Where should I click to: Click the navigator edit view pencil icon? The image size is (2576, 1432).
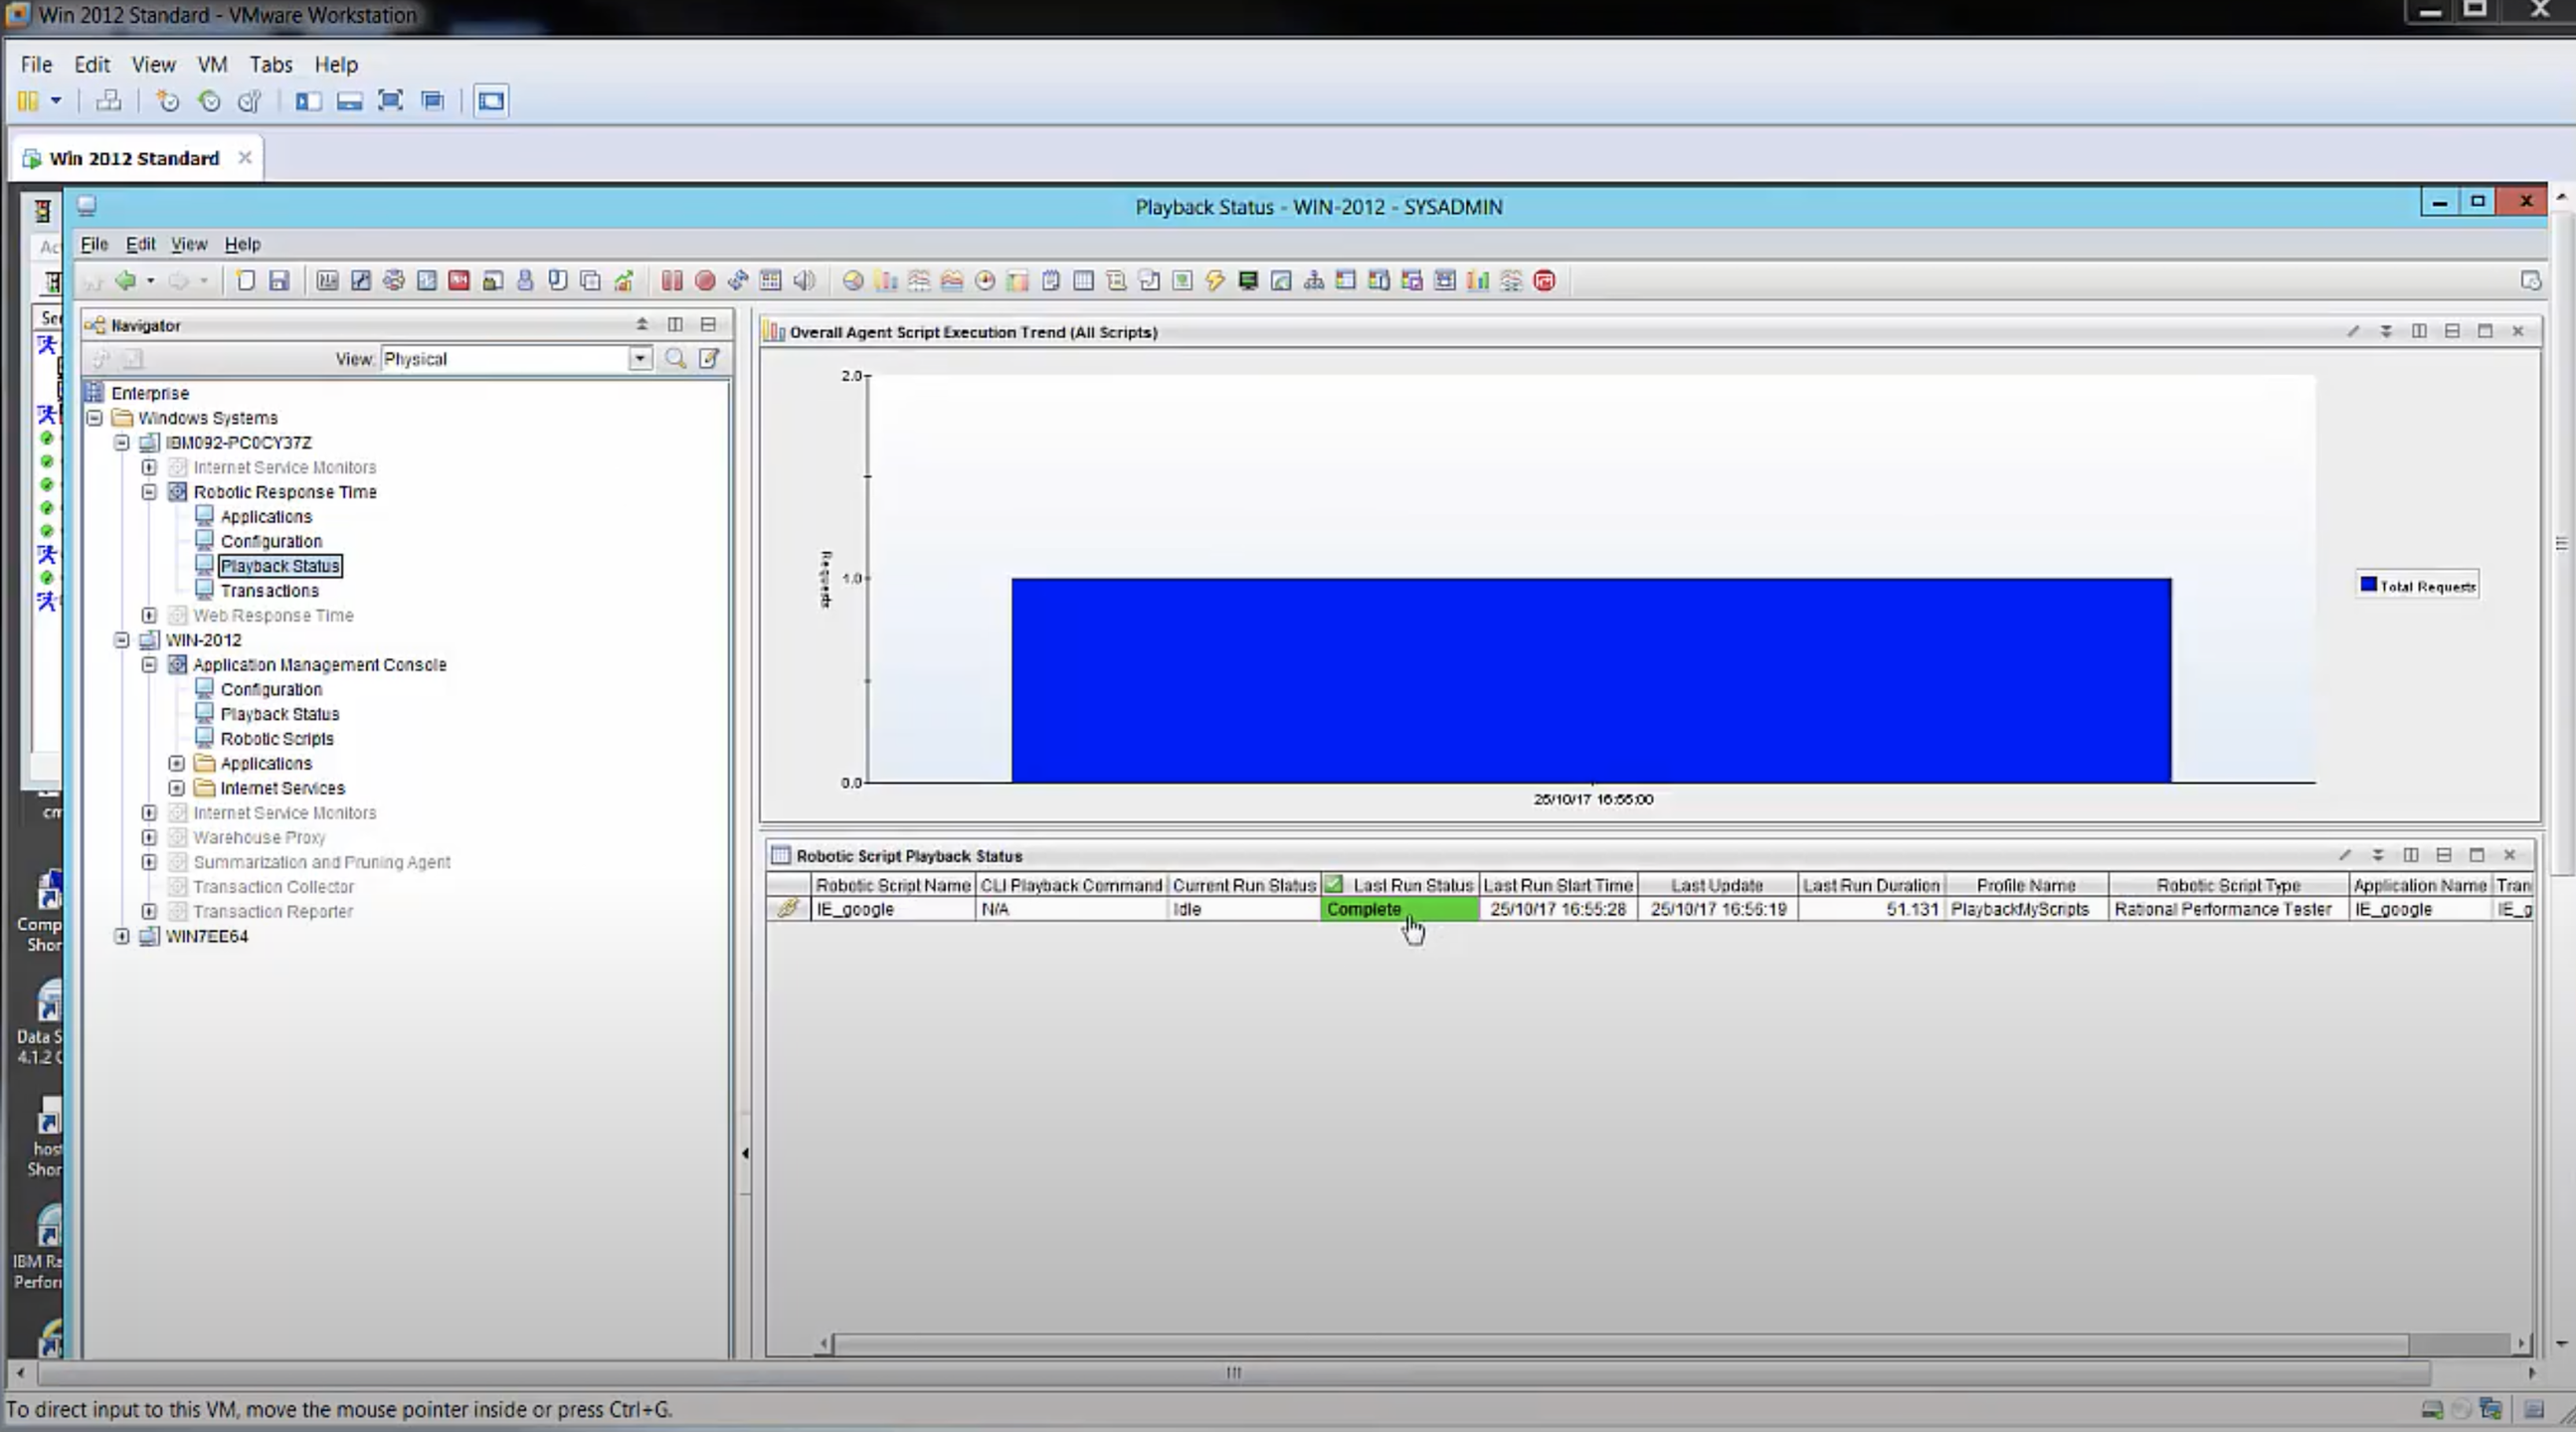tap(709, 359)
